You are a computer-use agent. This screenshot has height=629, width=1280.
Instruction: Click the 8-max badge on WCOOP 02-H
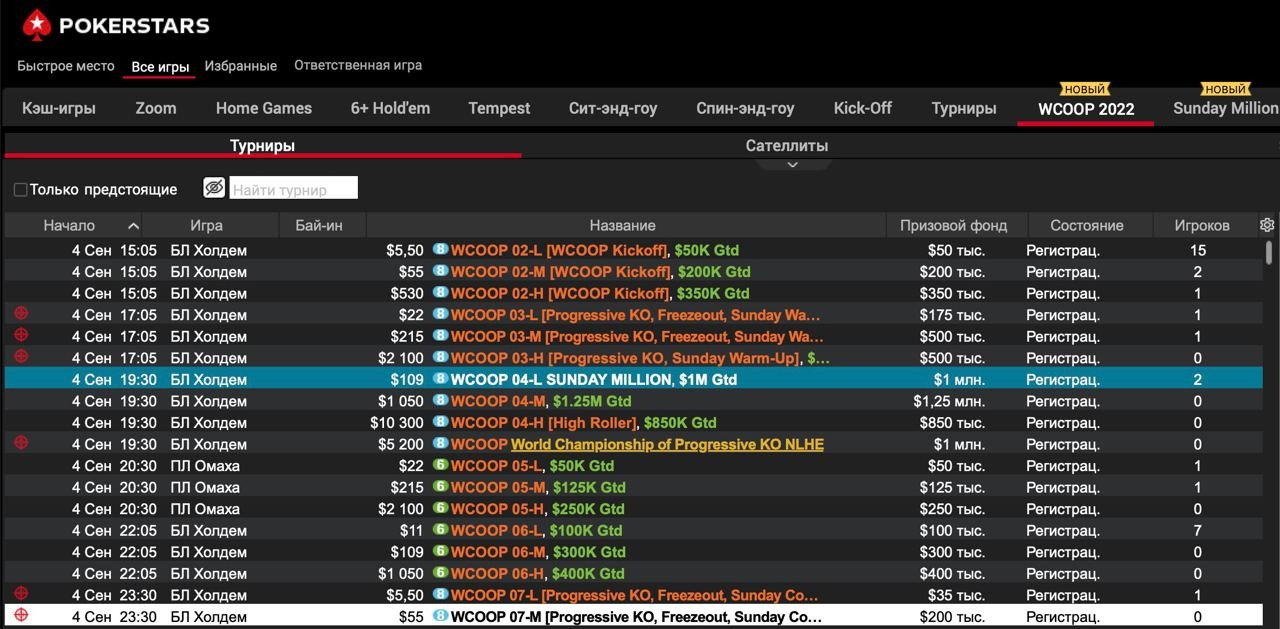(x=440, y=293)
